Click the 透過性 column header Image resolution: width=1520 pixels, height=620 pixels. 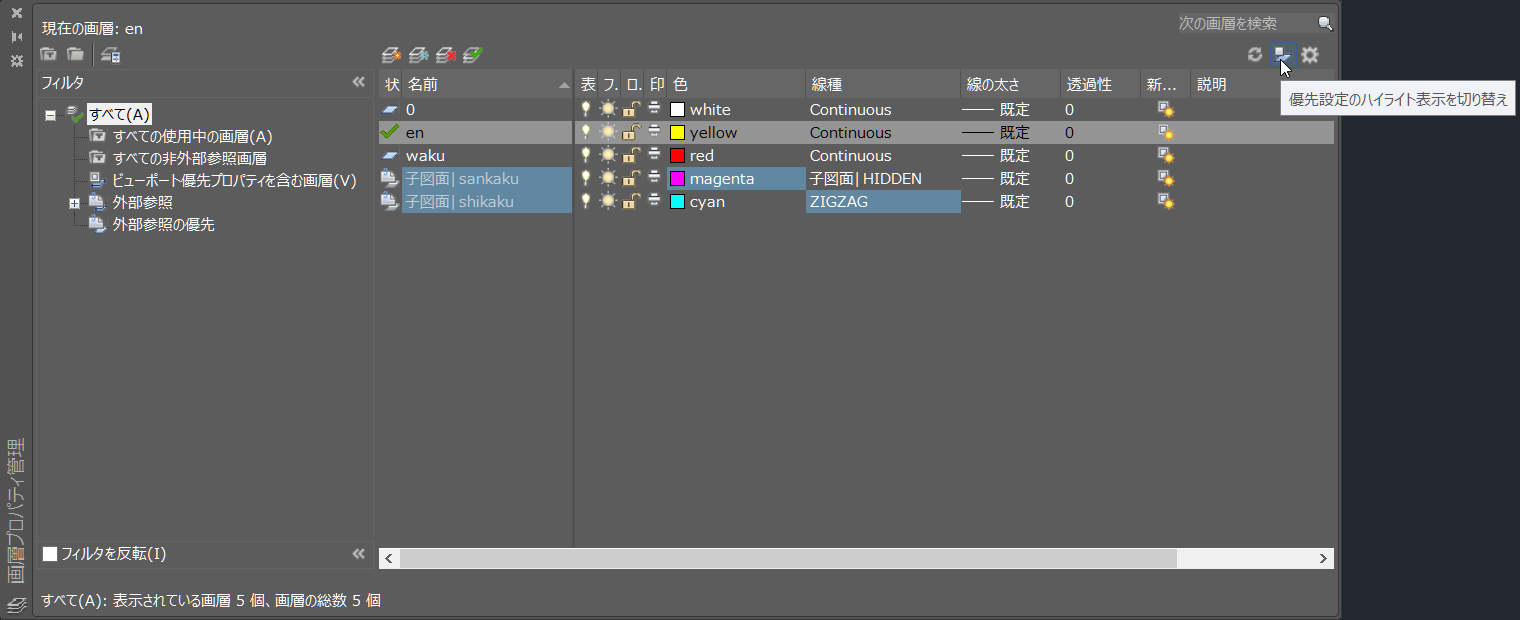pyautogui.click(x=1100, y=85)
